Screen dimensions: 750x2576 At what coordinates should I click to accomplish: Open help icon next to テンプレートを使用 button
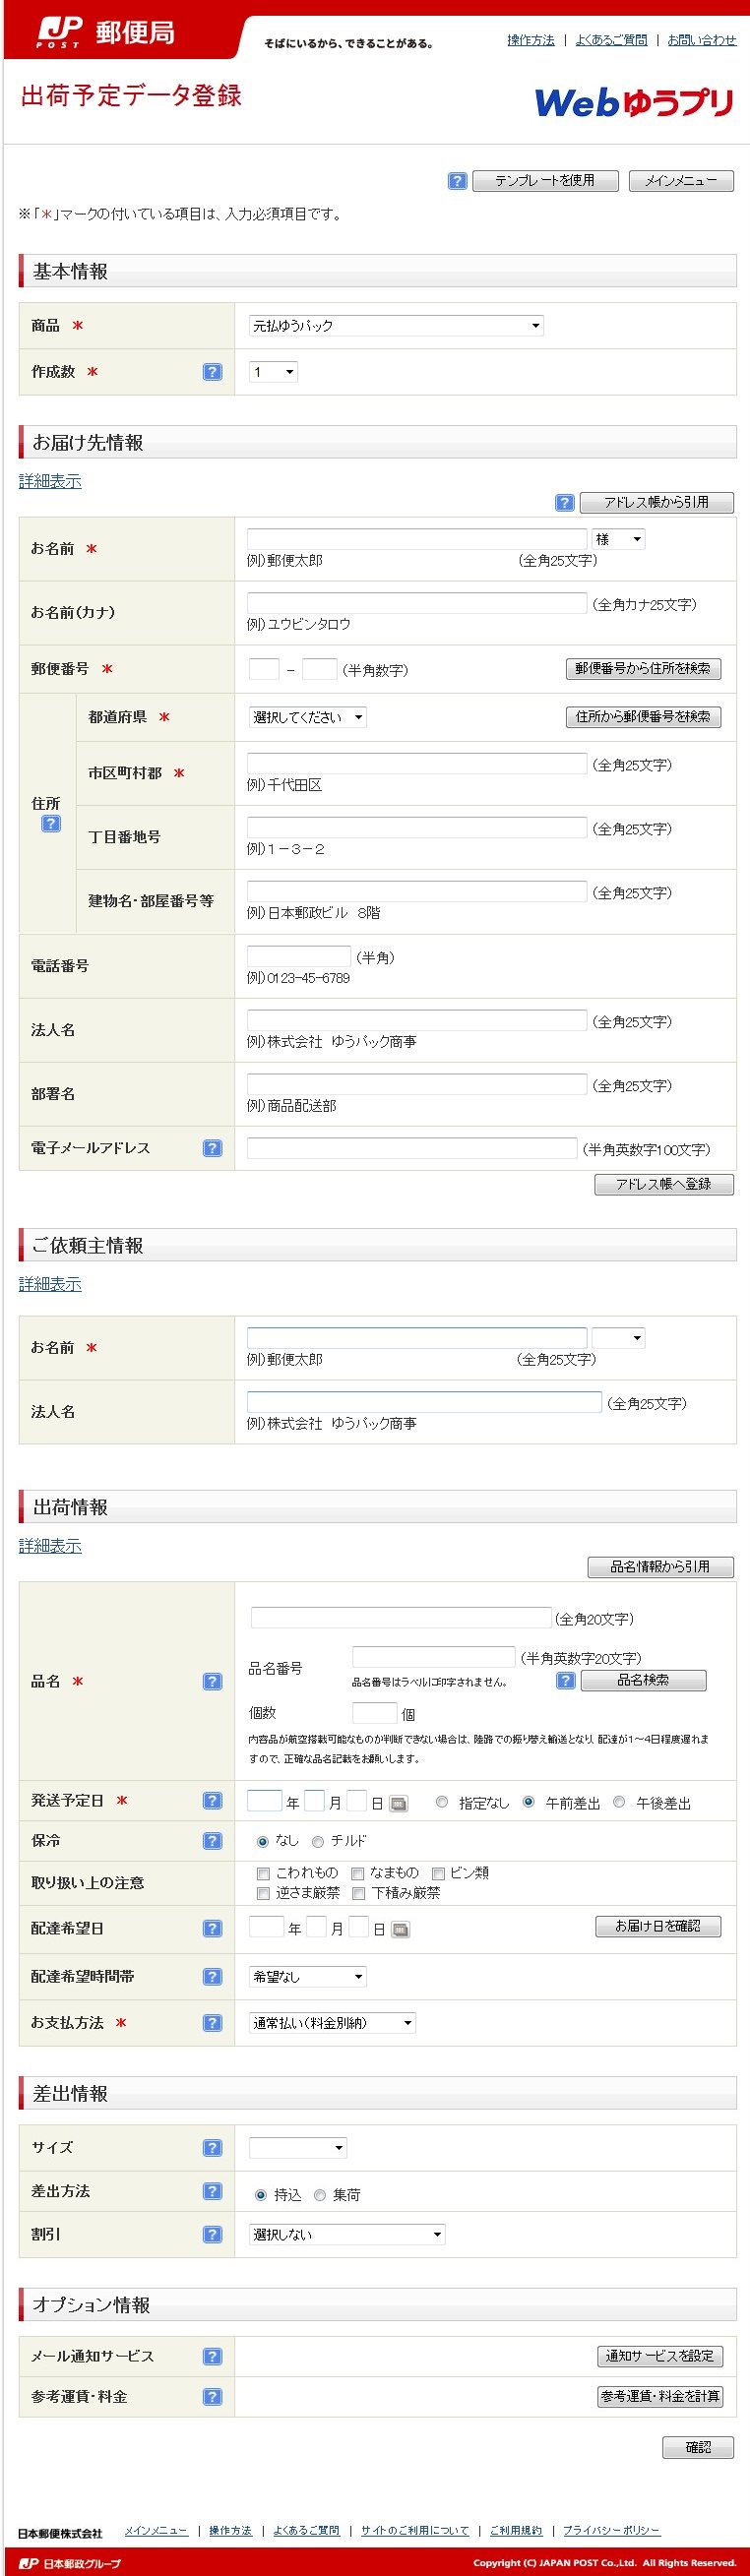[457, 181]
